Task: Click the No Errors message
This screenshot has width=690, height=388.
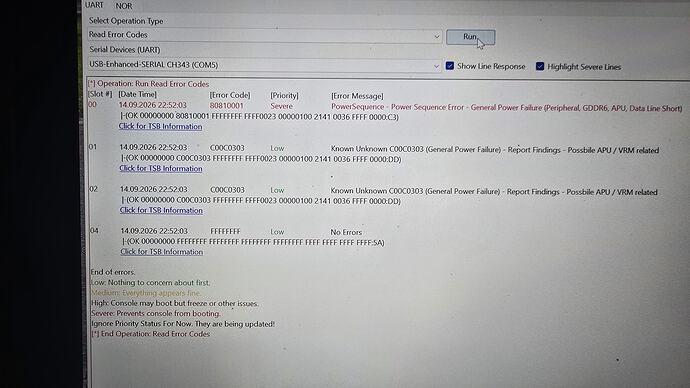Action: pos(346,232)
